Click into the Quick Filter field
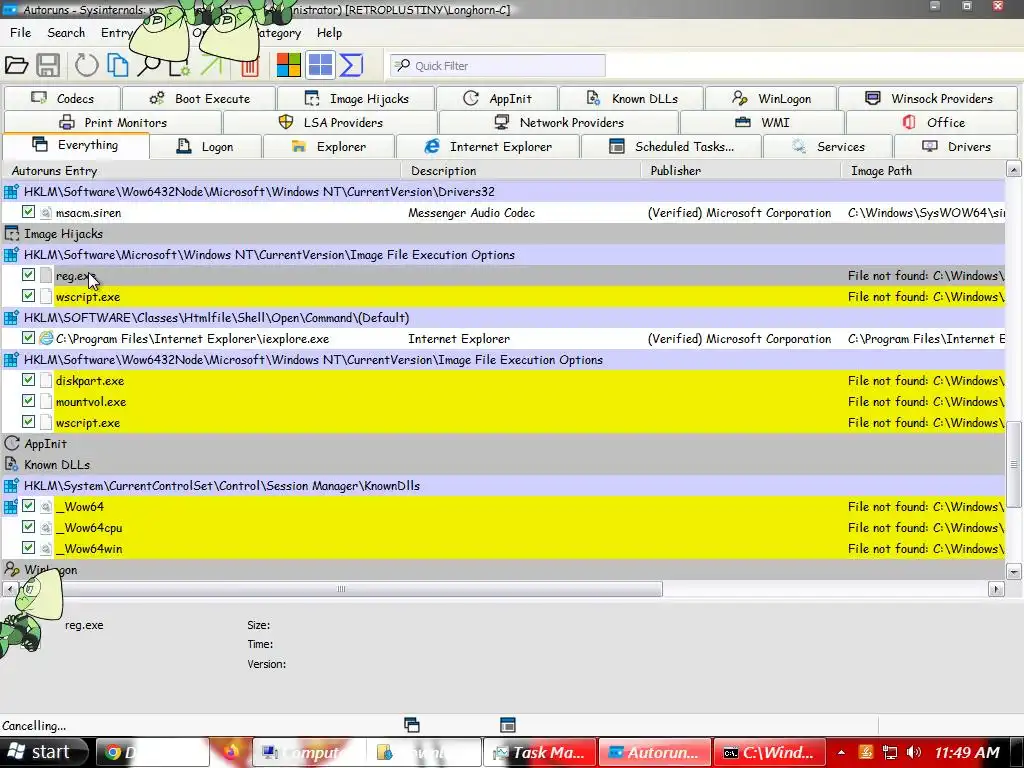The height and width of the screenshot is (768, 1024). [x=498, y=65]
